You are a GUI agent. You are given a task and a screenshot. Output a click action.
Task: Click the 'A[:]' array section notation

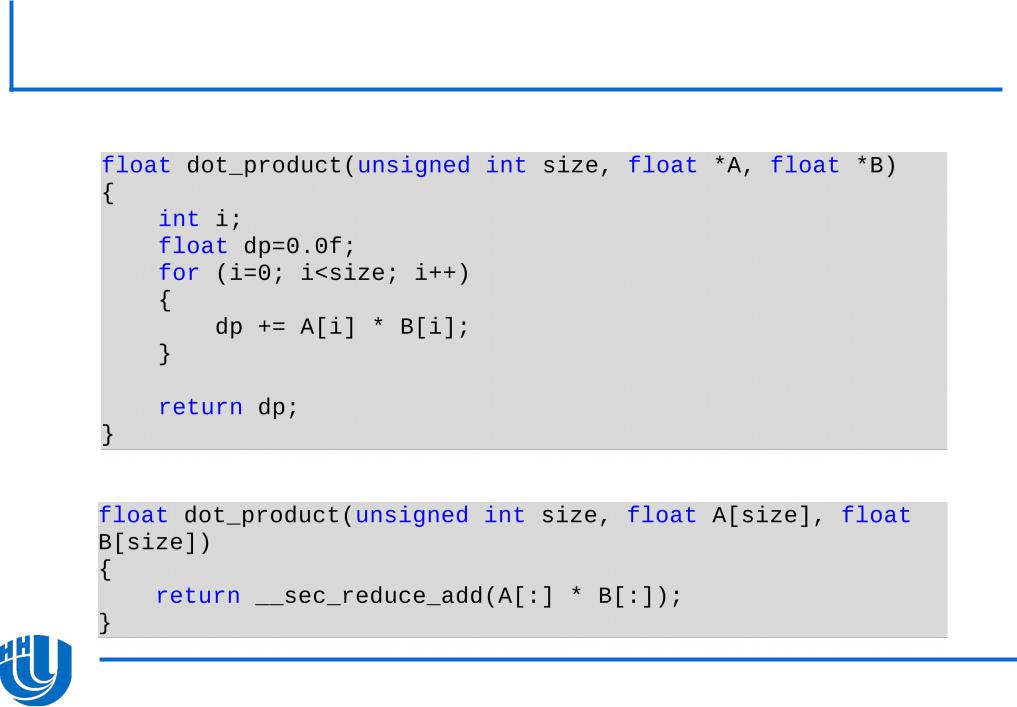[526, 596]
